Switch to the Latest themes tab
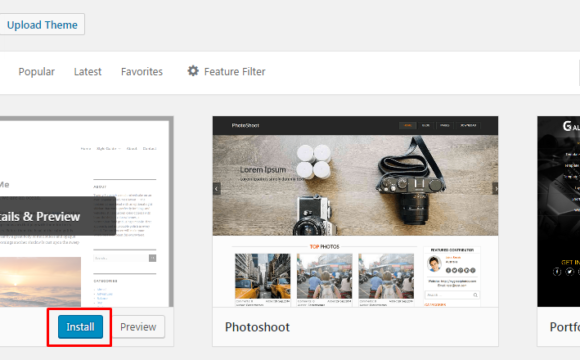Image resolution: width=580 pixels, height=360 pixels. [x=87, y=71]
